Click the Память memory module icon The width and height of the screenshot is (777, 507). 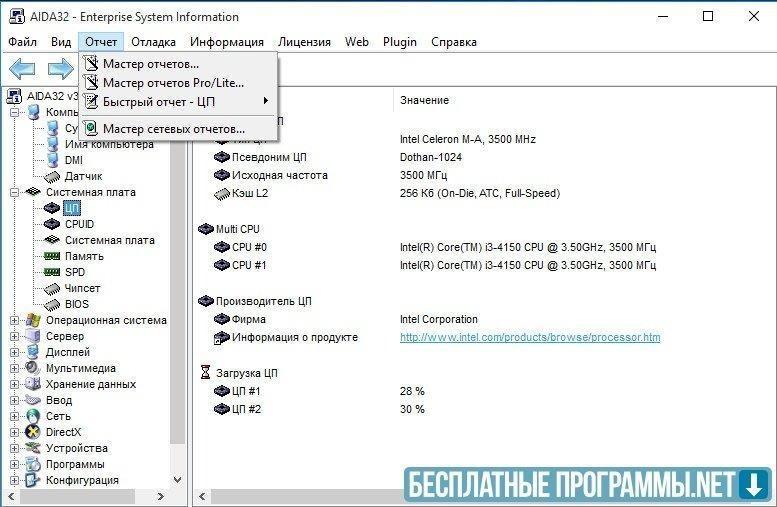click(52, 256)
